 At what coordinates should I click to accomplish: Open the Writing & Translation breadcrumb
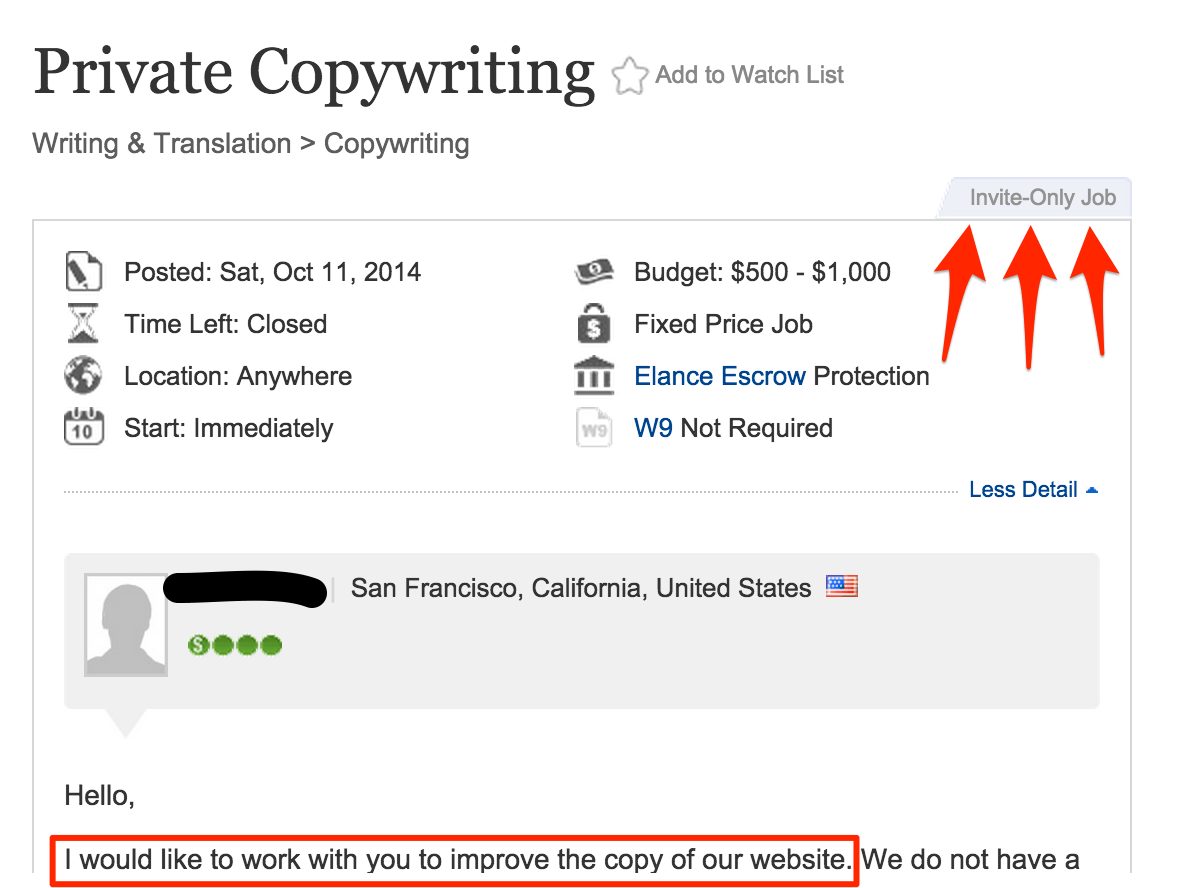(x=162, y=143)
